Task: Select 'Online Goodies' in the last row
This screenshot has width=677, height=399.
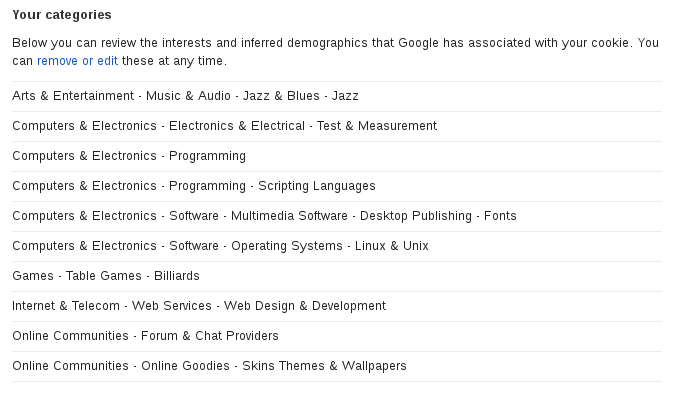Action: pos(185,366)
